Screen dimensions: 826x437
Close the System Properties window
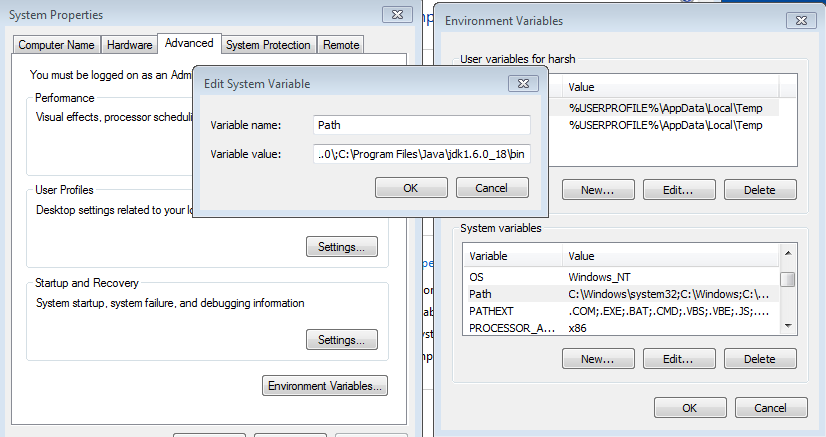397,15
